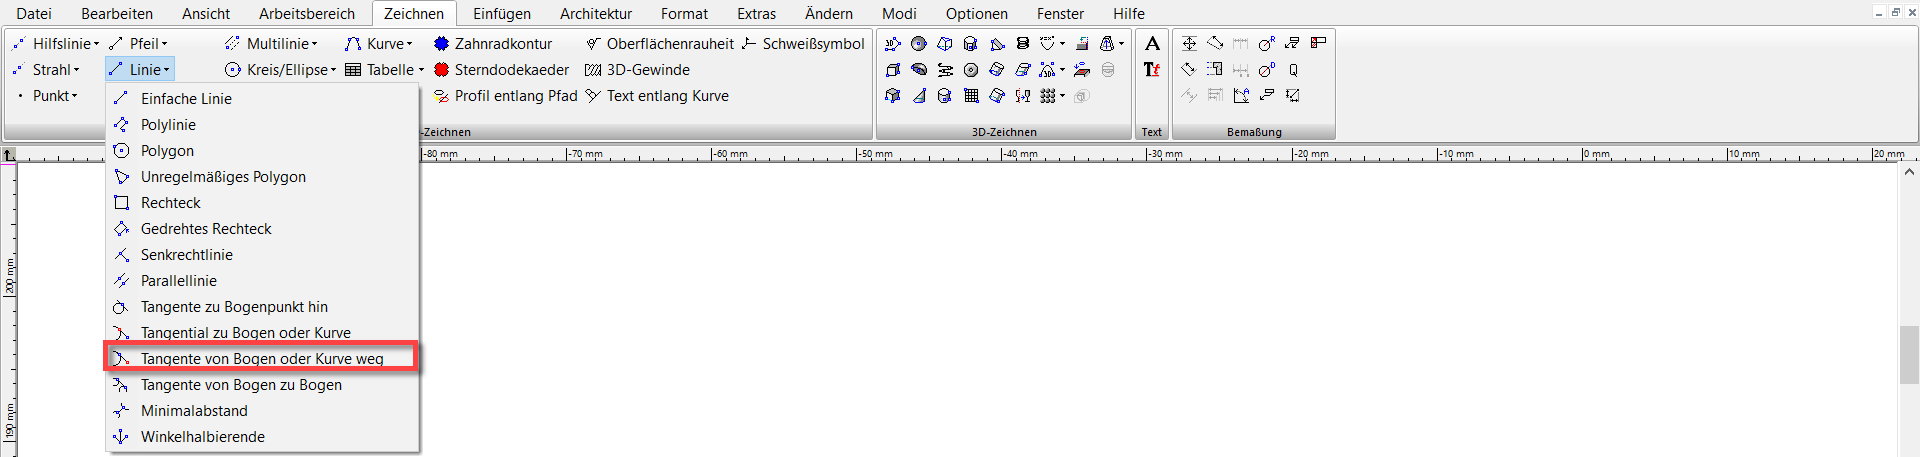
Task: Select the 3D wedge tool icon
Action: pyautogui.click(x=997, y=44)
